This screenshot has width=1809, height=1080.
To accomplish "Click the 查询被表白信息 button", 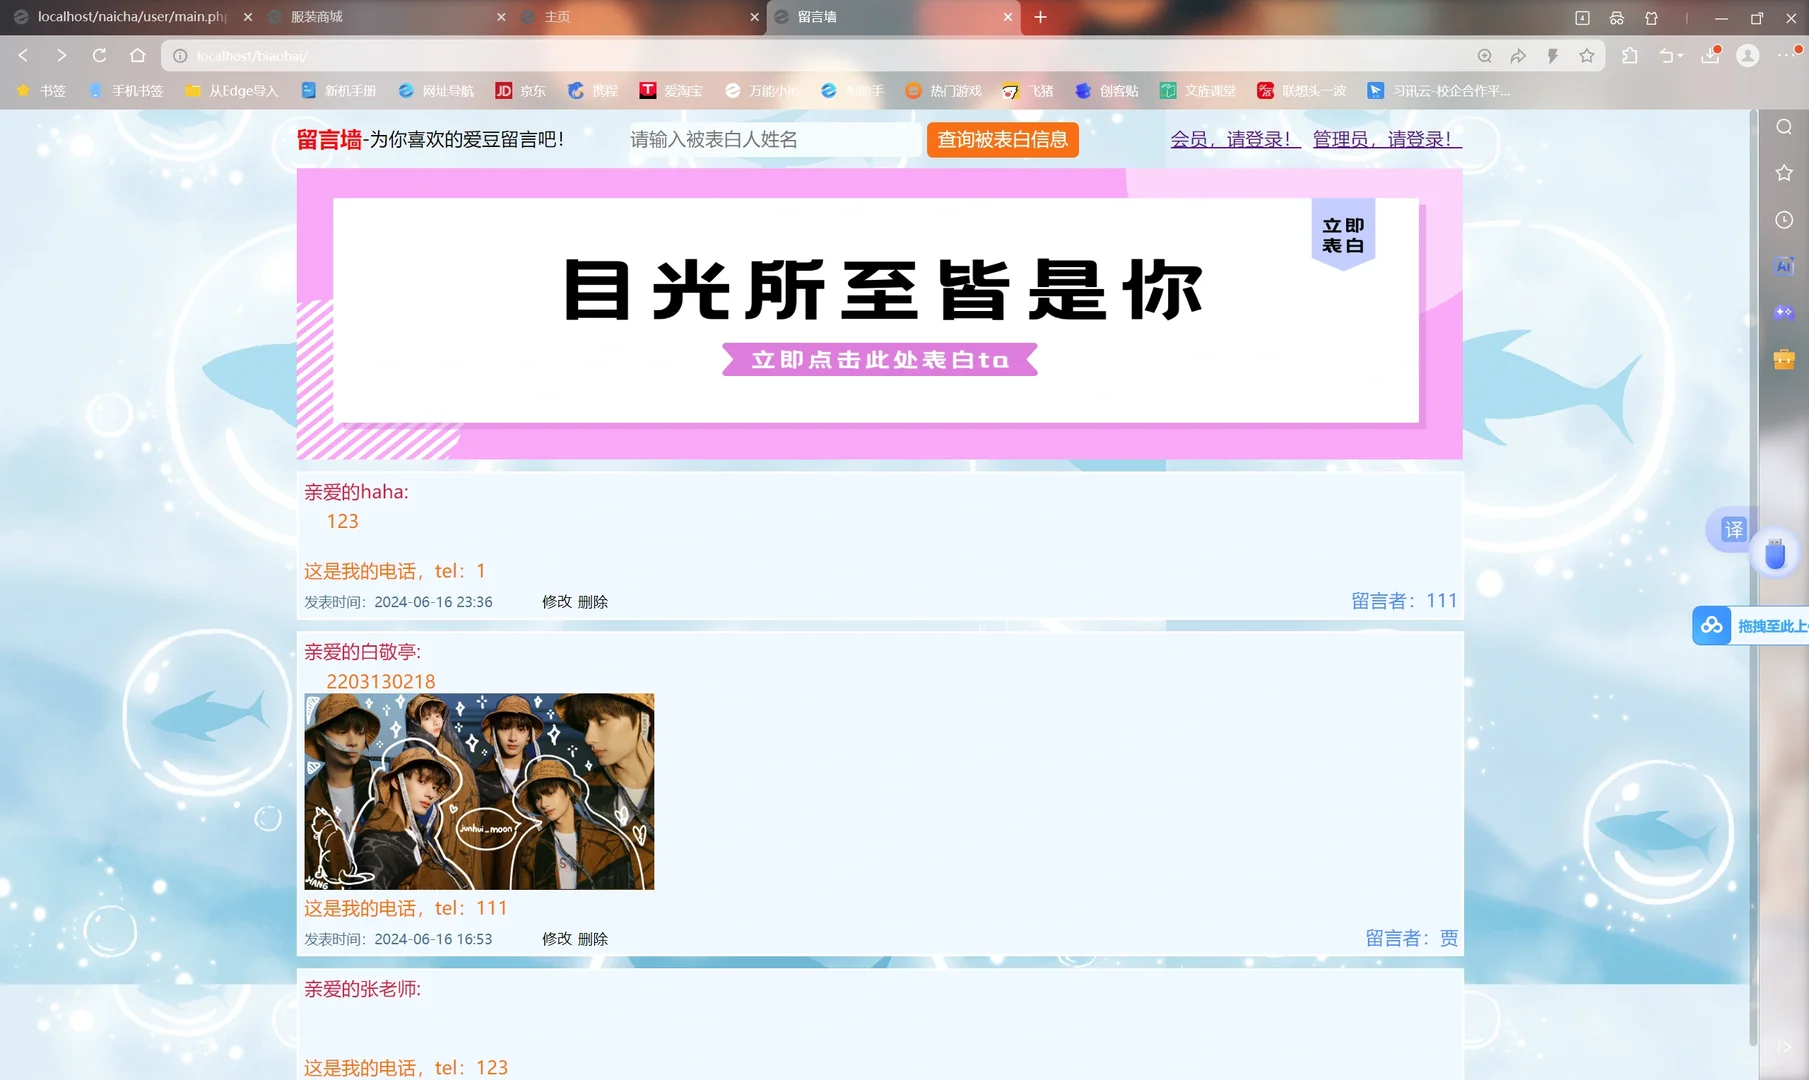I will click(x=1002, y=140).
